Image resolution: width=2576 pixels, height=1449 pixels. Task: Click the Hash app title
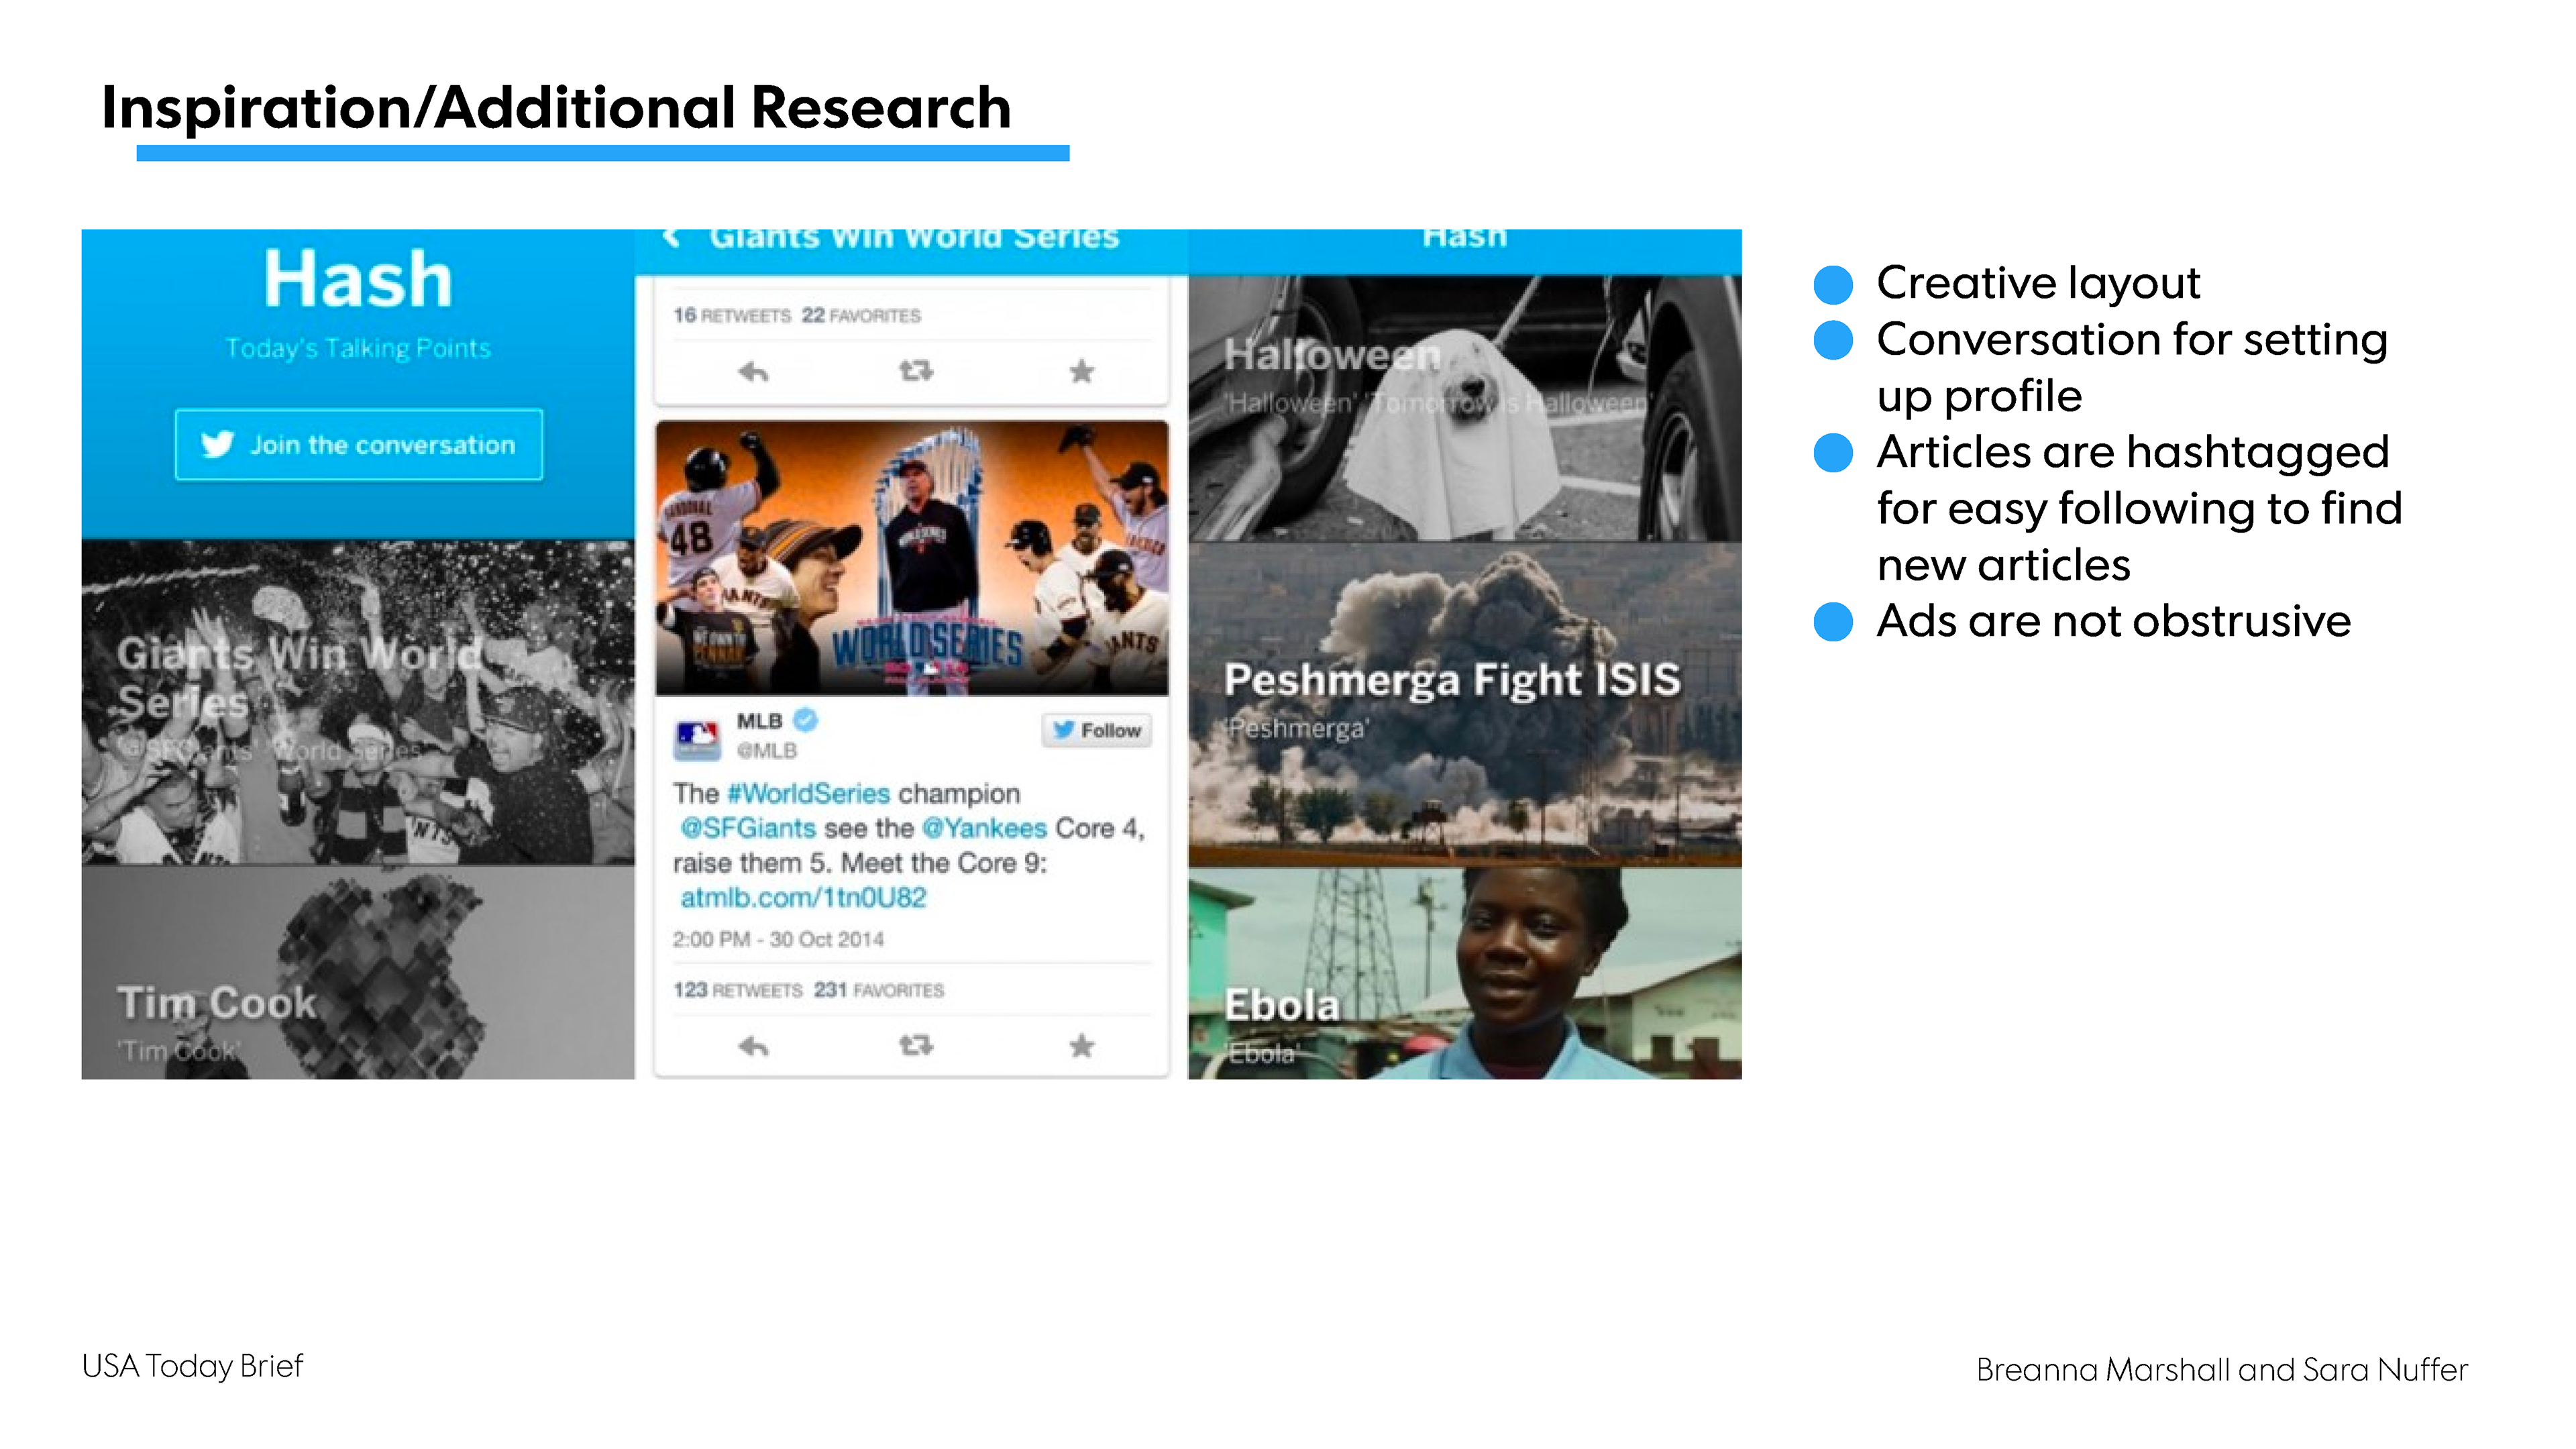[358, 279]
